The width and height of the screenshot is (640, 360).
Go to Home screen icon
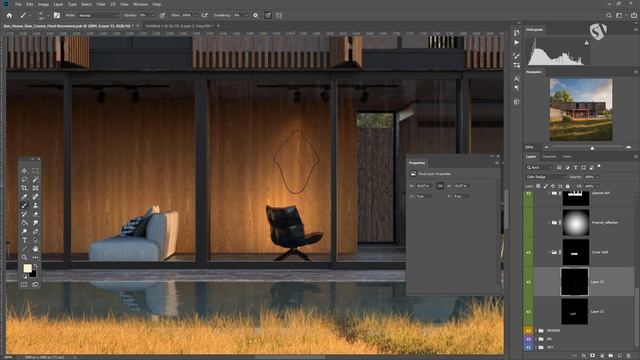pyautogui.click(x=9, y=15)
